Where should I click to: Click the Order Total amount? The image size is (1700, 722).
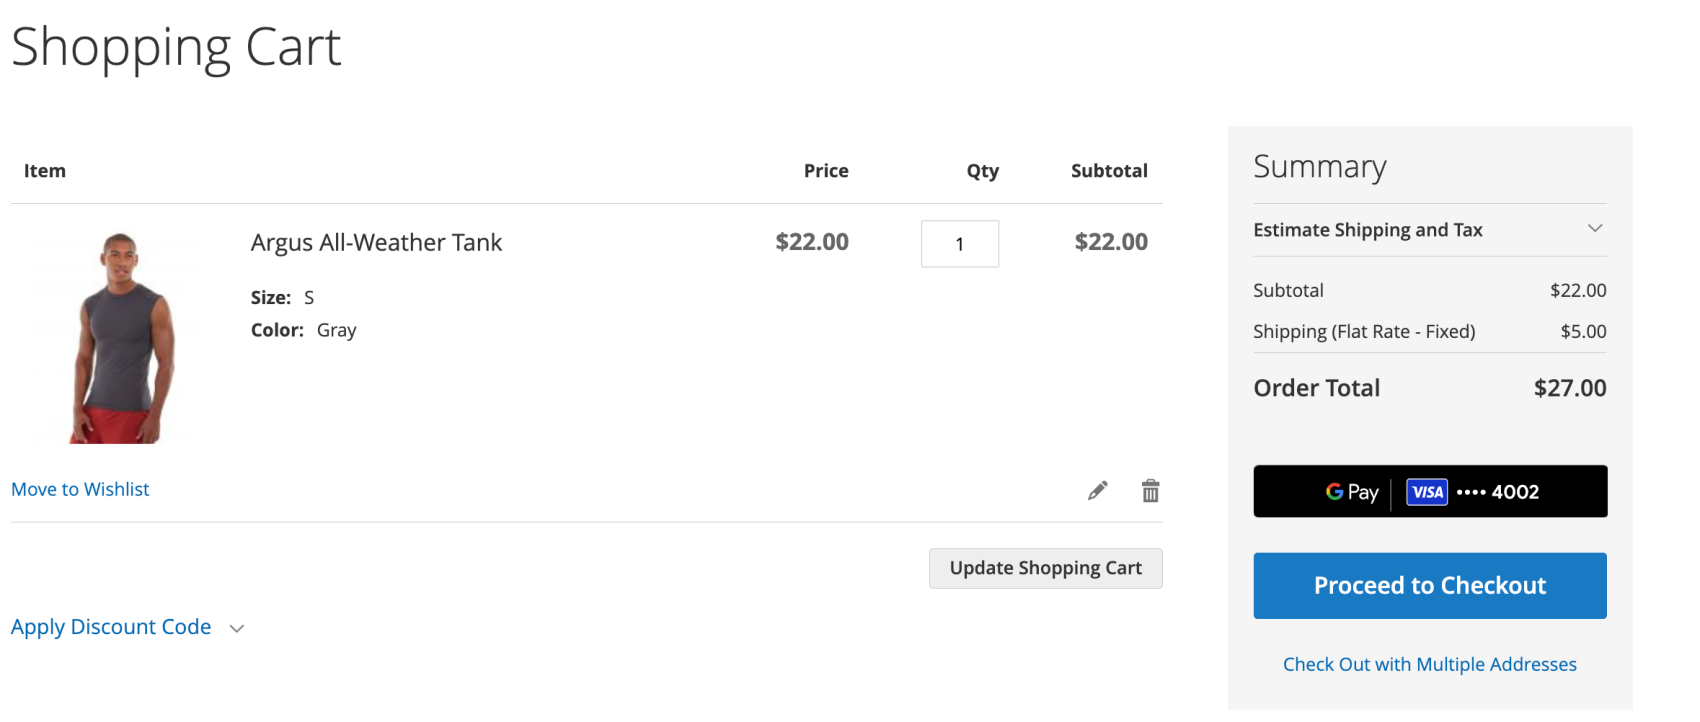1569,387
